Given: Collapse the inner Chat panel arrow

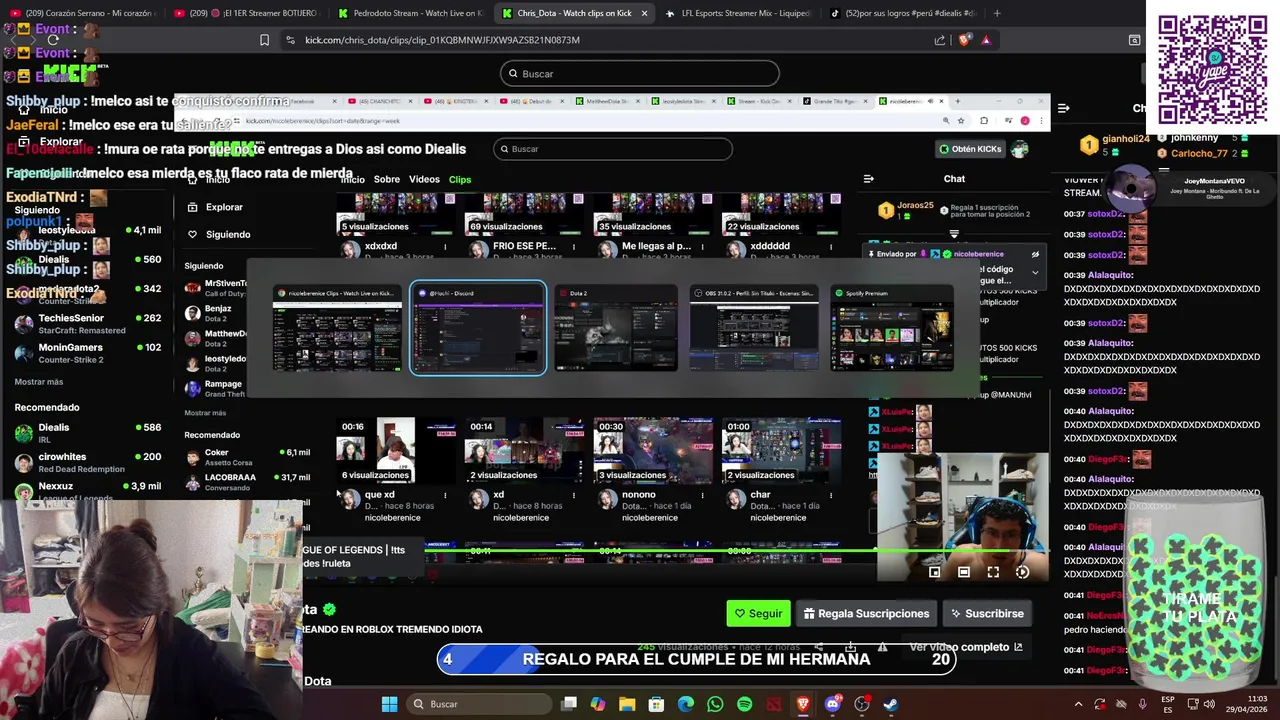Looking at the screenshot, I should (x=868, y=179).
